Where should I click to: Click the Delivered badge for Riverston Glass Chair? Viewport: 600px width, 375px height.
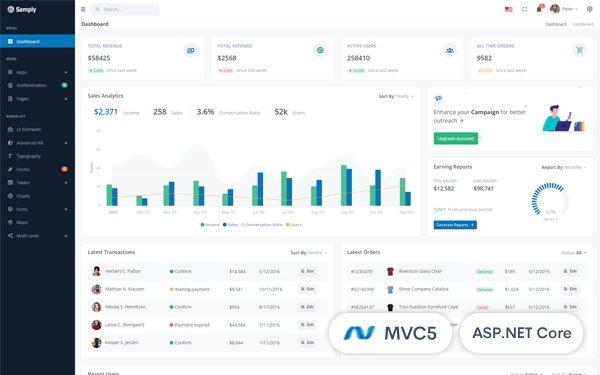click(484, 272)
